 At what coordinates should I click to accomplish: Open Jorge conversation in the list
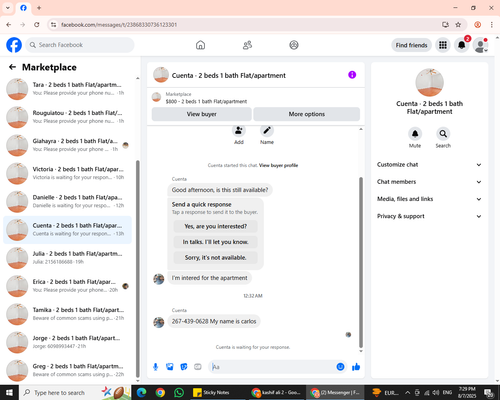pos(67,342)
